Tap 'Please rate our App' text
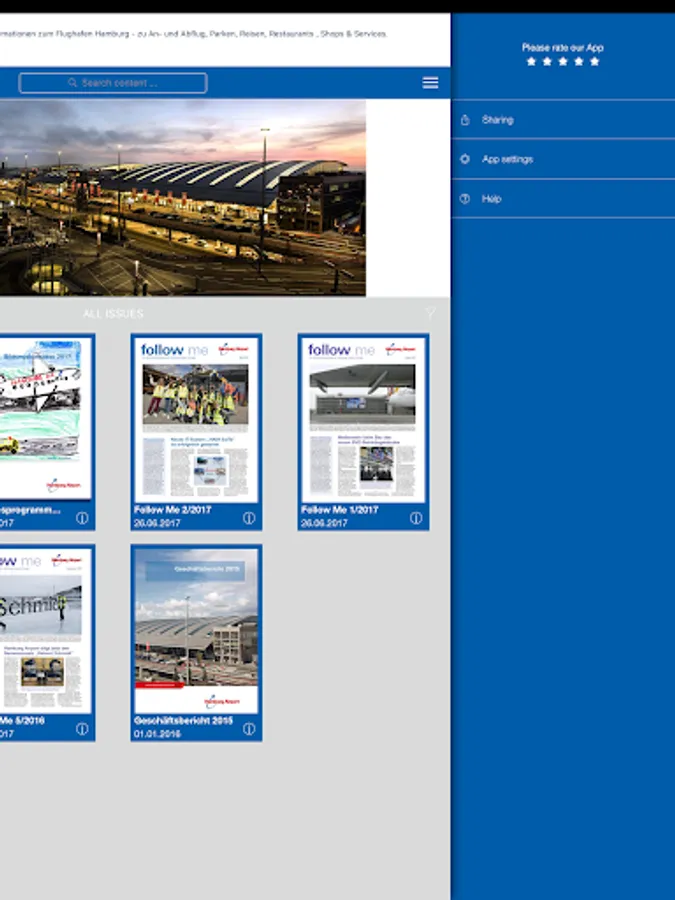 pyautogui.click(x=562, y=48)
